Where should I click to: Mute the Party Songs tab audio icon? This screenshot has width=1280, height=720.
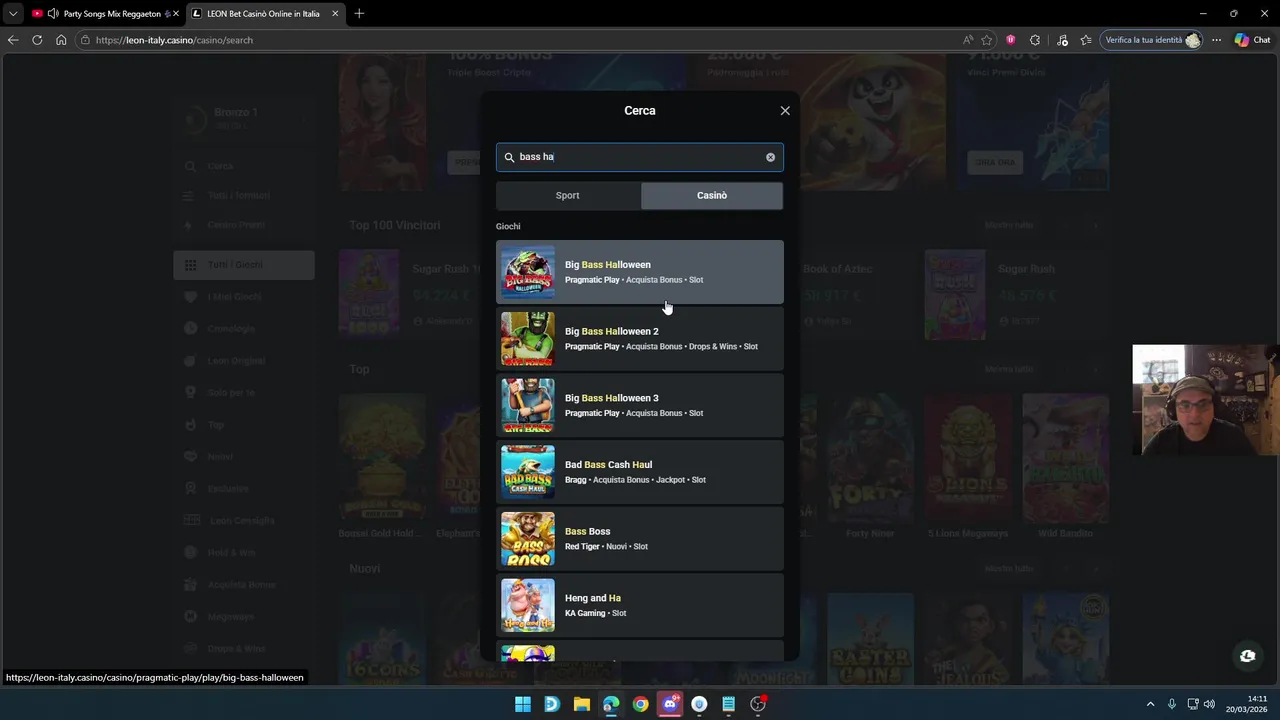click(52, 14)
